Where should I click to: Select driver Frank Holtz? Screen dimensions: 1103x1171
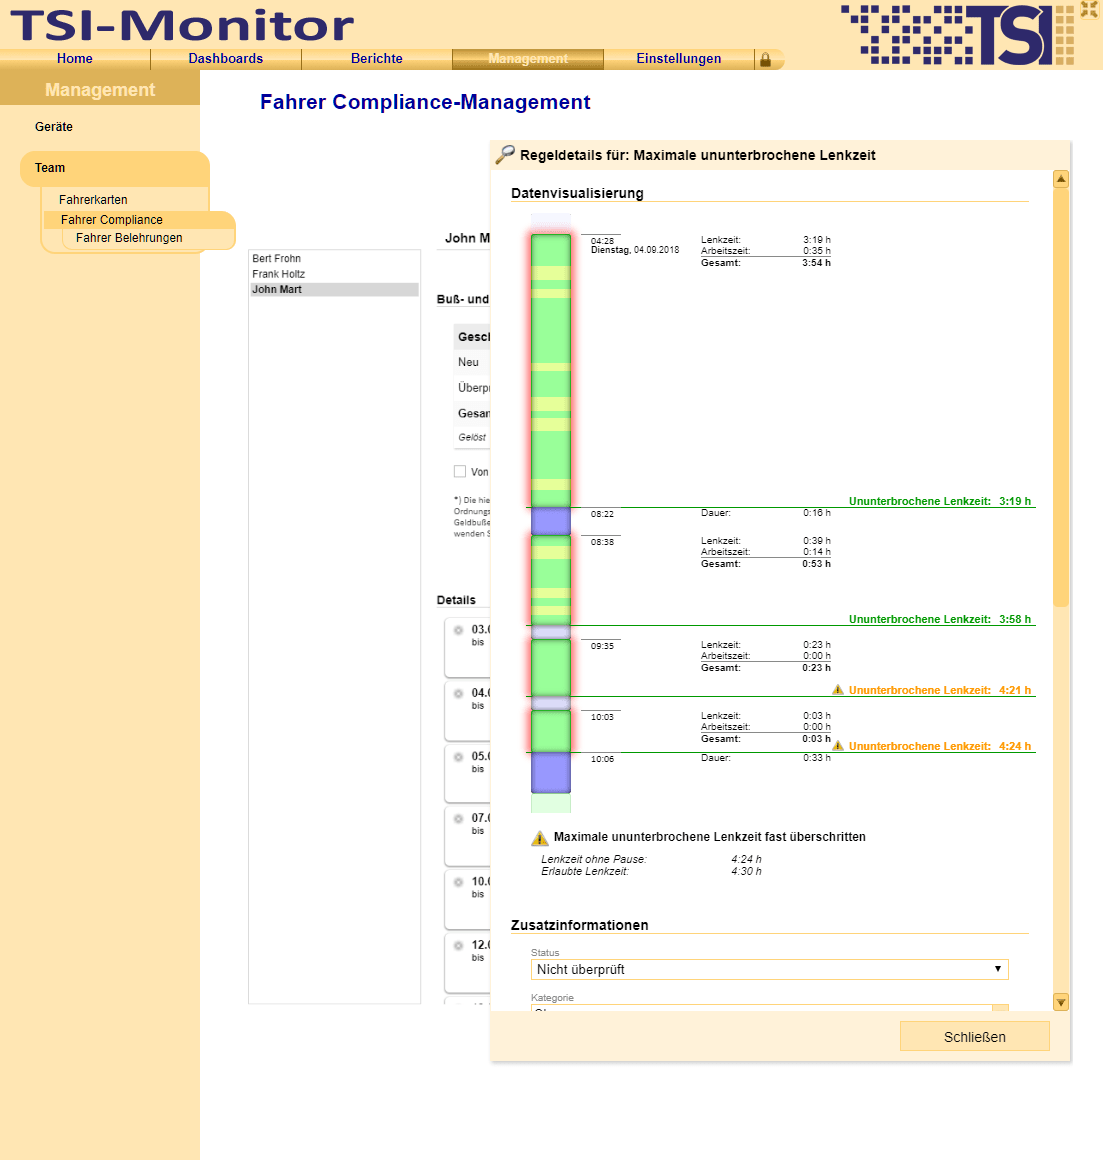point(334,274)
